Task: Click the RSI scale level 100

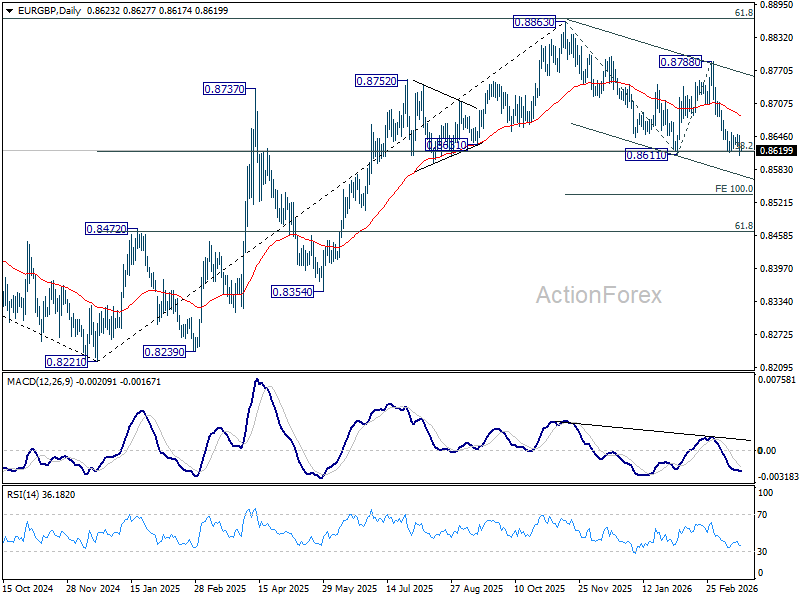Action: pyautogui.click(x=766, y=493)
